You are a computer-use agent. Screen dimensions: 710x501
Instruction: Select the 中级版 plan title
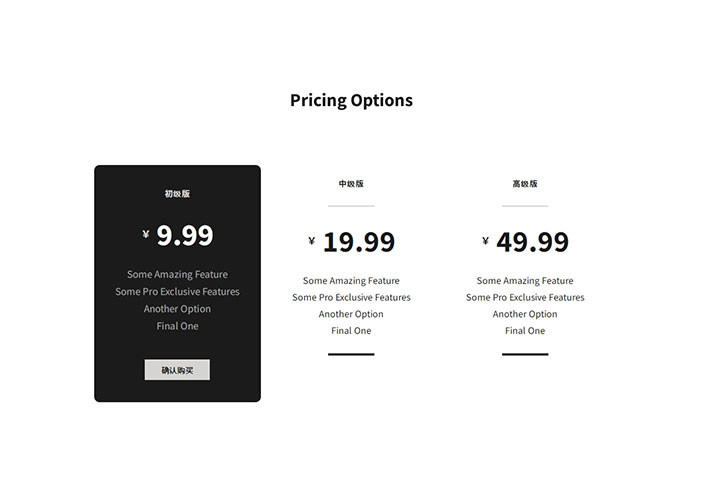point(351,183)
